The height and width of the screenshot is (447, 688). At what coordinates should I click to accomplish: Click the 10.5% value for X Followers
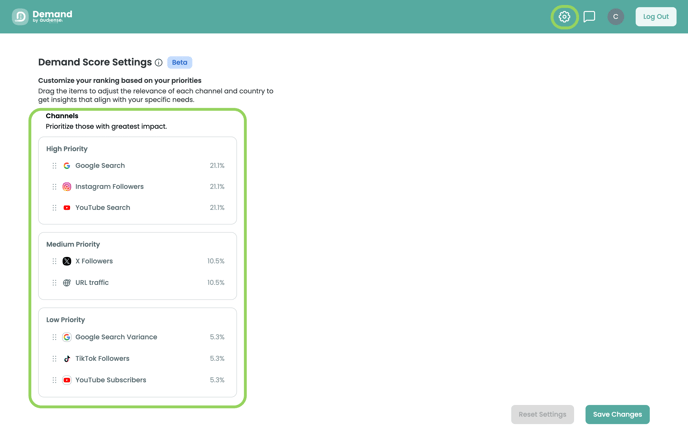pos(216,261)
